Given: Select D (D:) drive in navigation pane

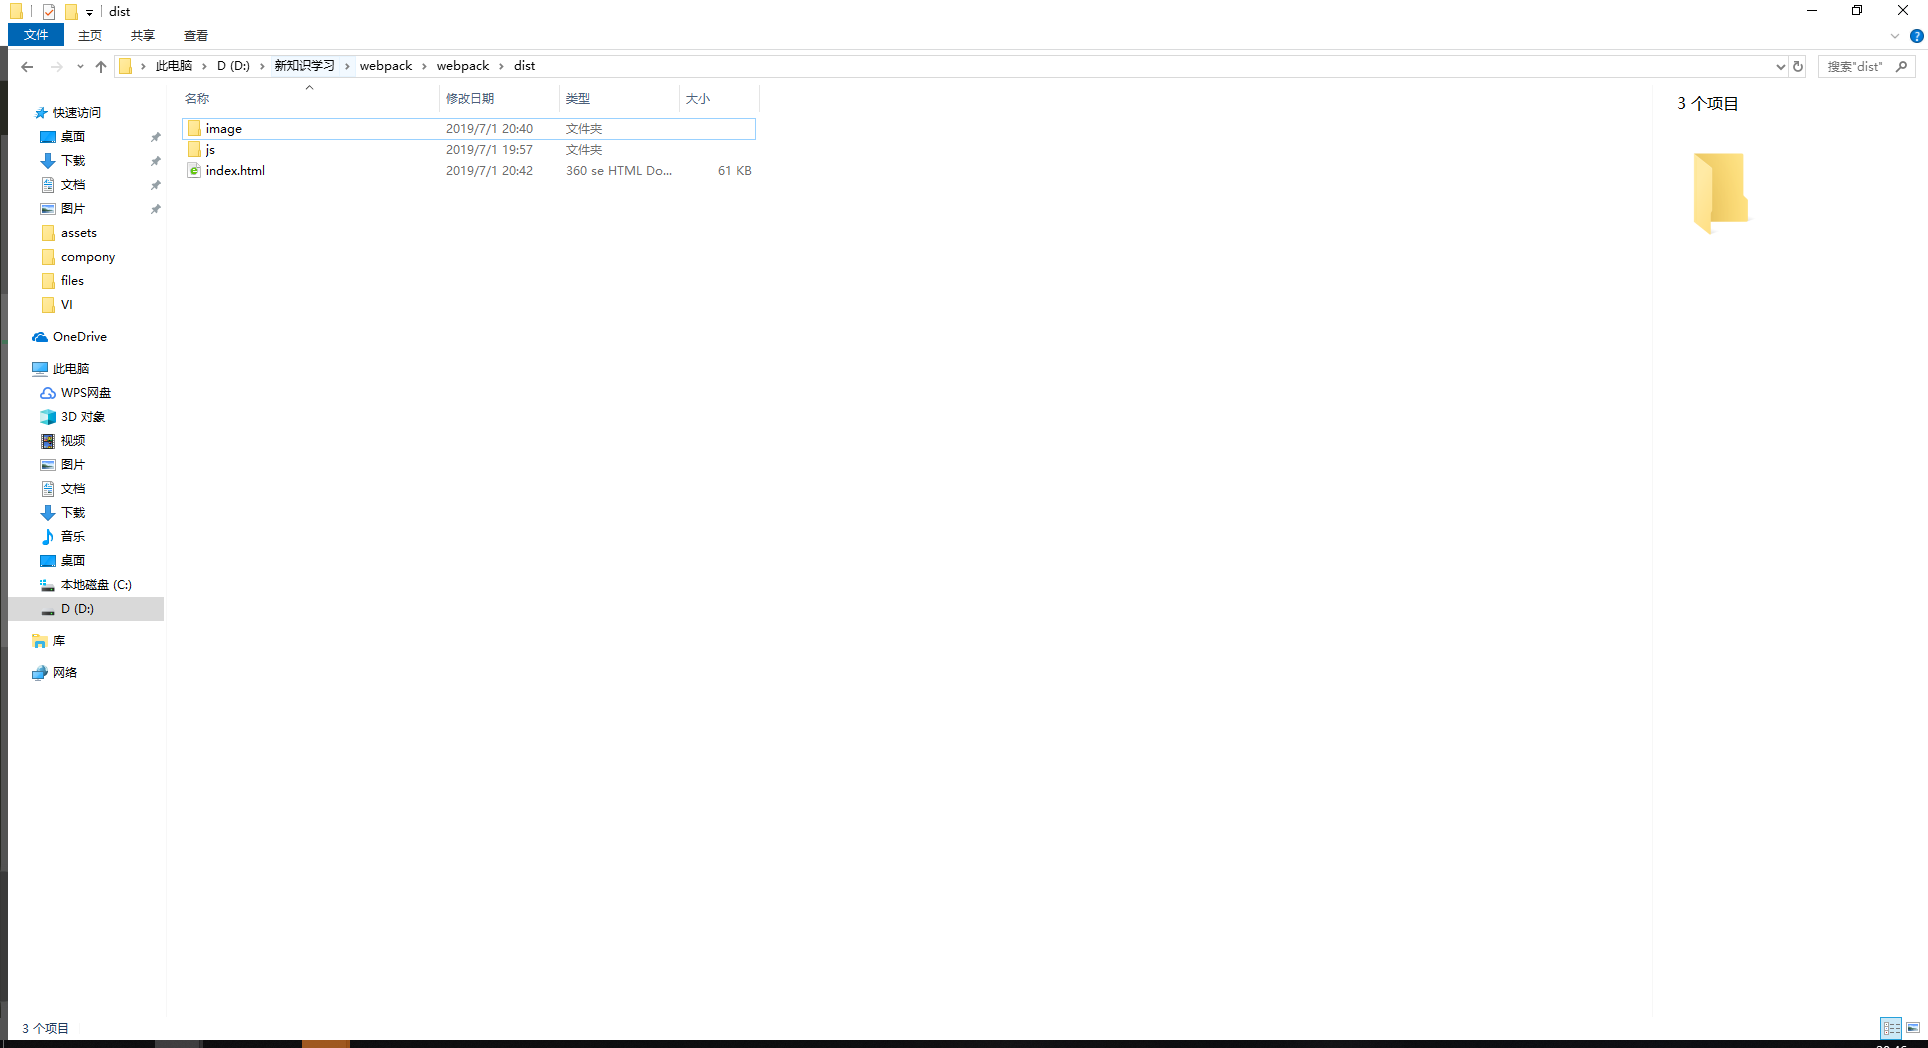Looking at the screenshot, I should [x=86, y=609].
